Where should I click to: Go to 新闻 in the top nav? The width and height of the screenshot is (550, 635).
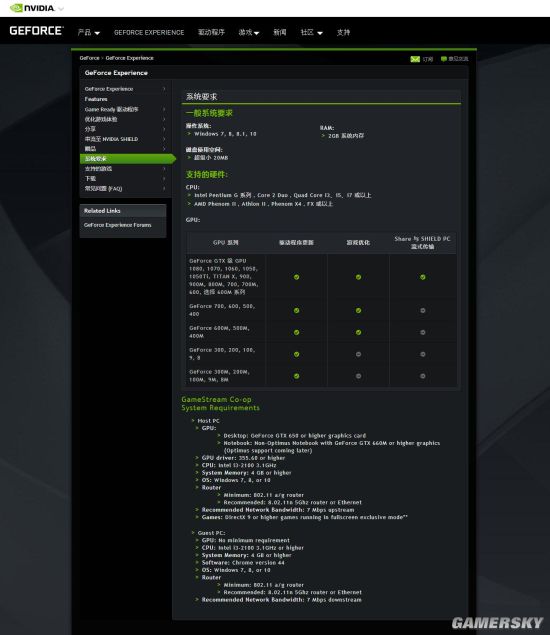coord(279,32)
